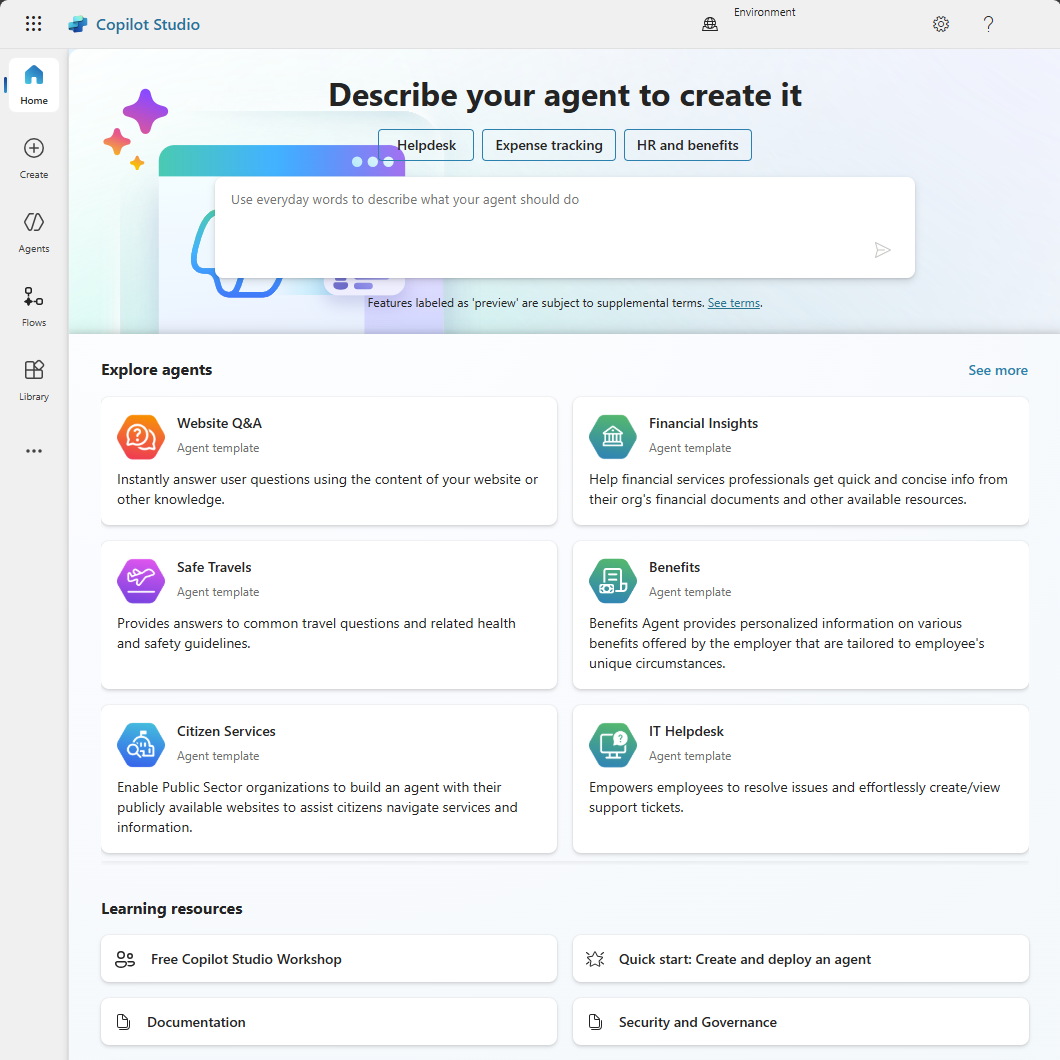
Task: Show more sidebar options ellipsis
Action: coord(34,451)
